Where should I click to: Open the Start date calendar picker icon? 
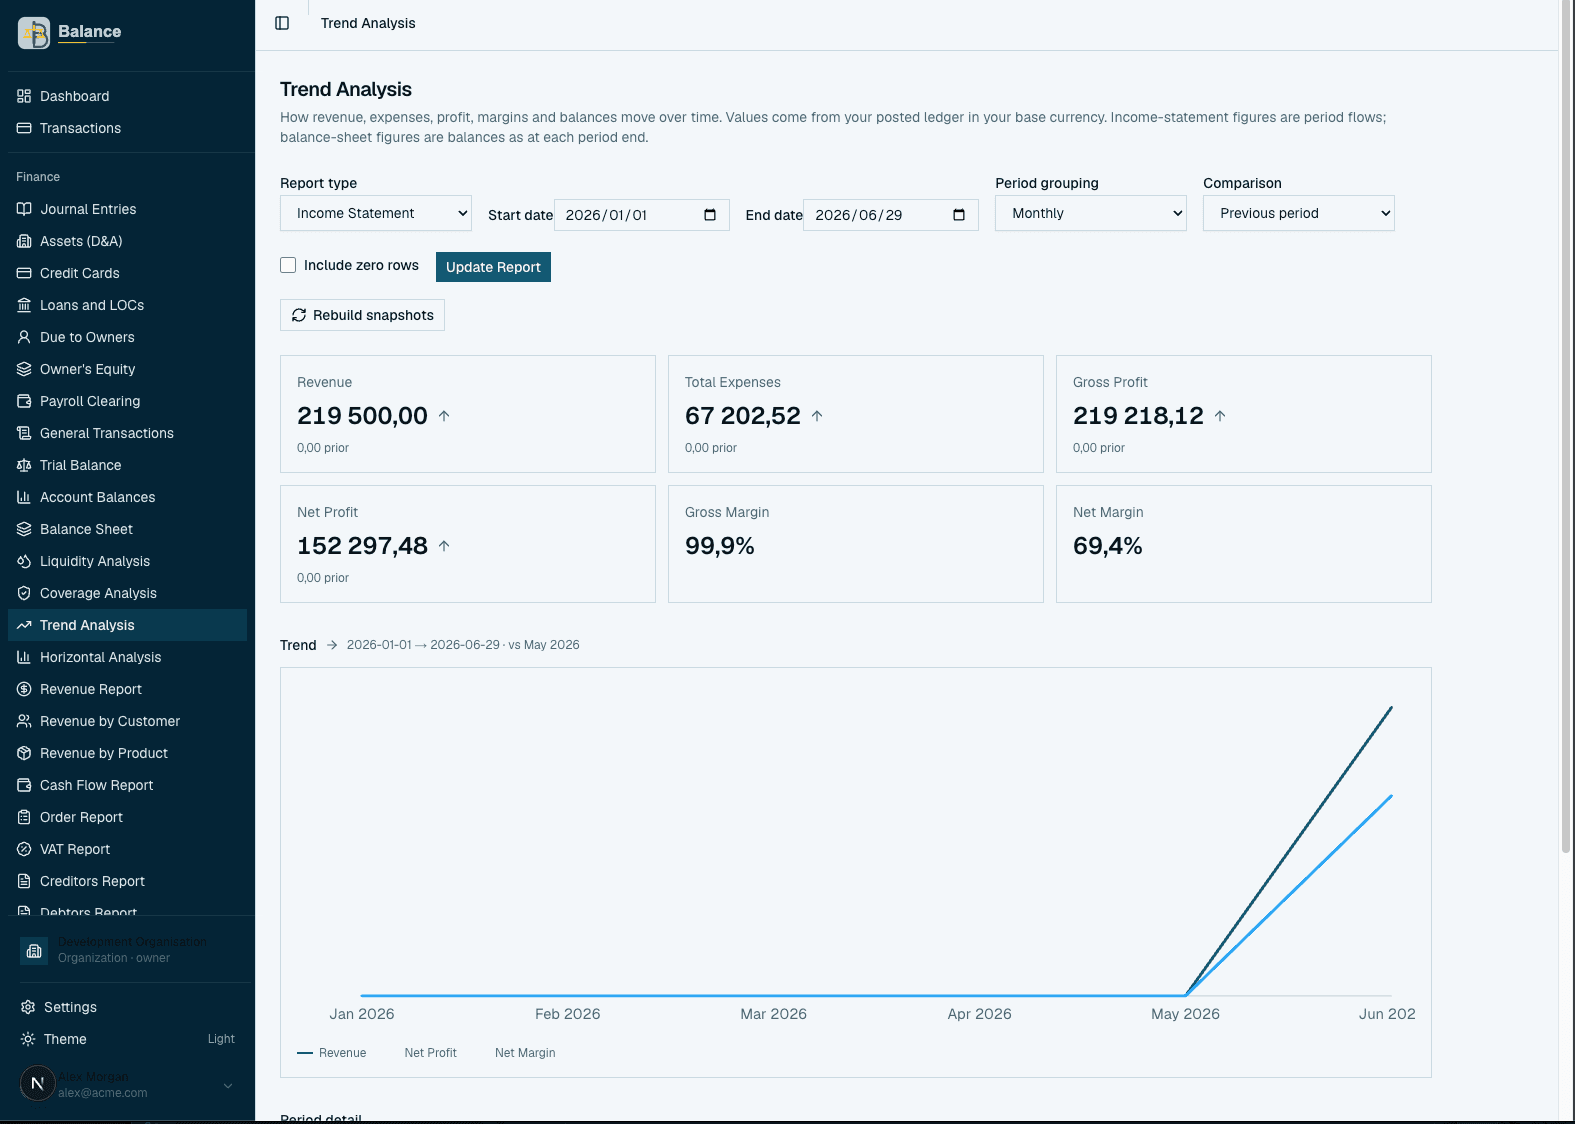(x=710, y=215)
